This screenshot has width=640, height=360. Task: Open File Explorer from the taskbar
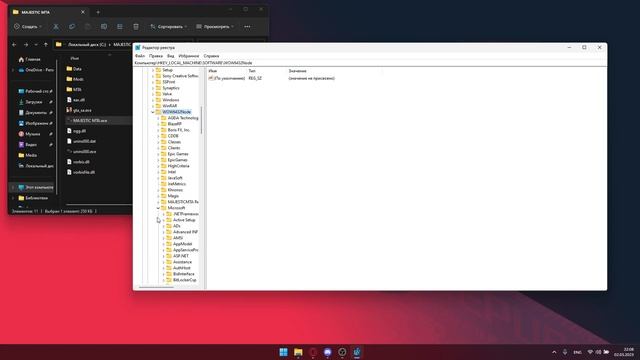298,352
